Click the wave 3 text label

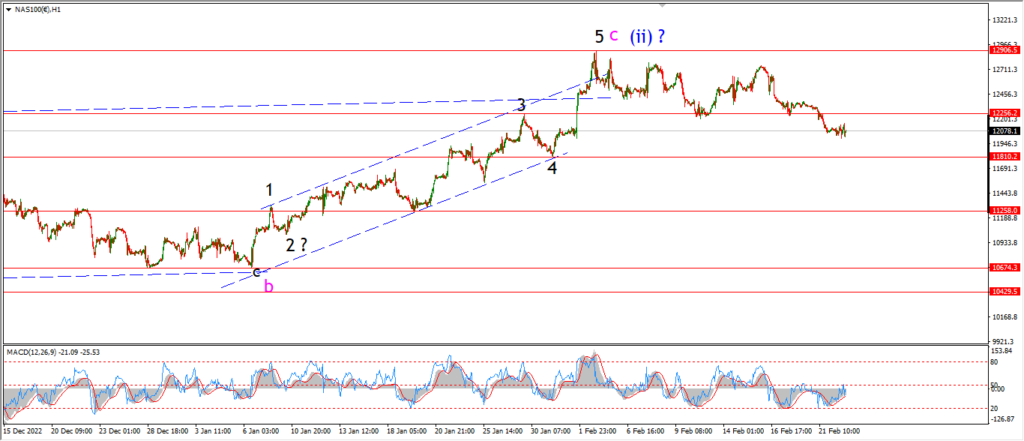tap(521, 105)
